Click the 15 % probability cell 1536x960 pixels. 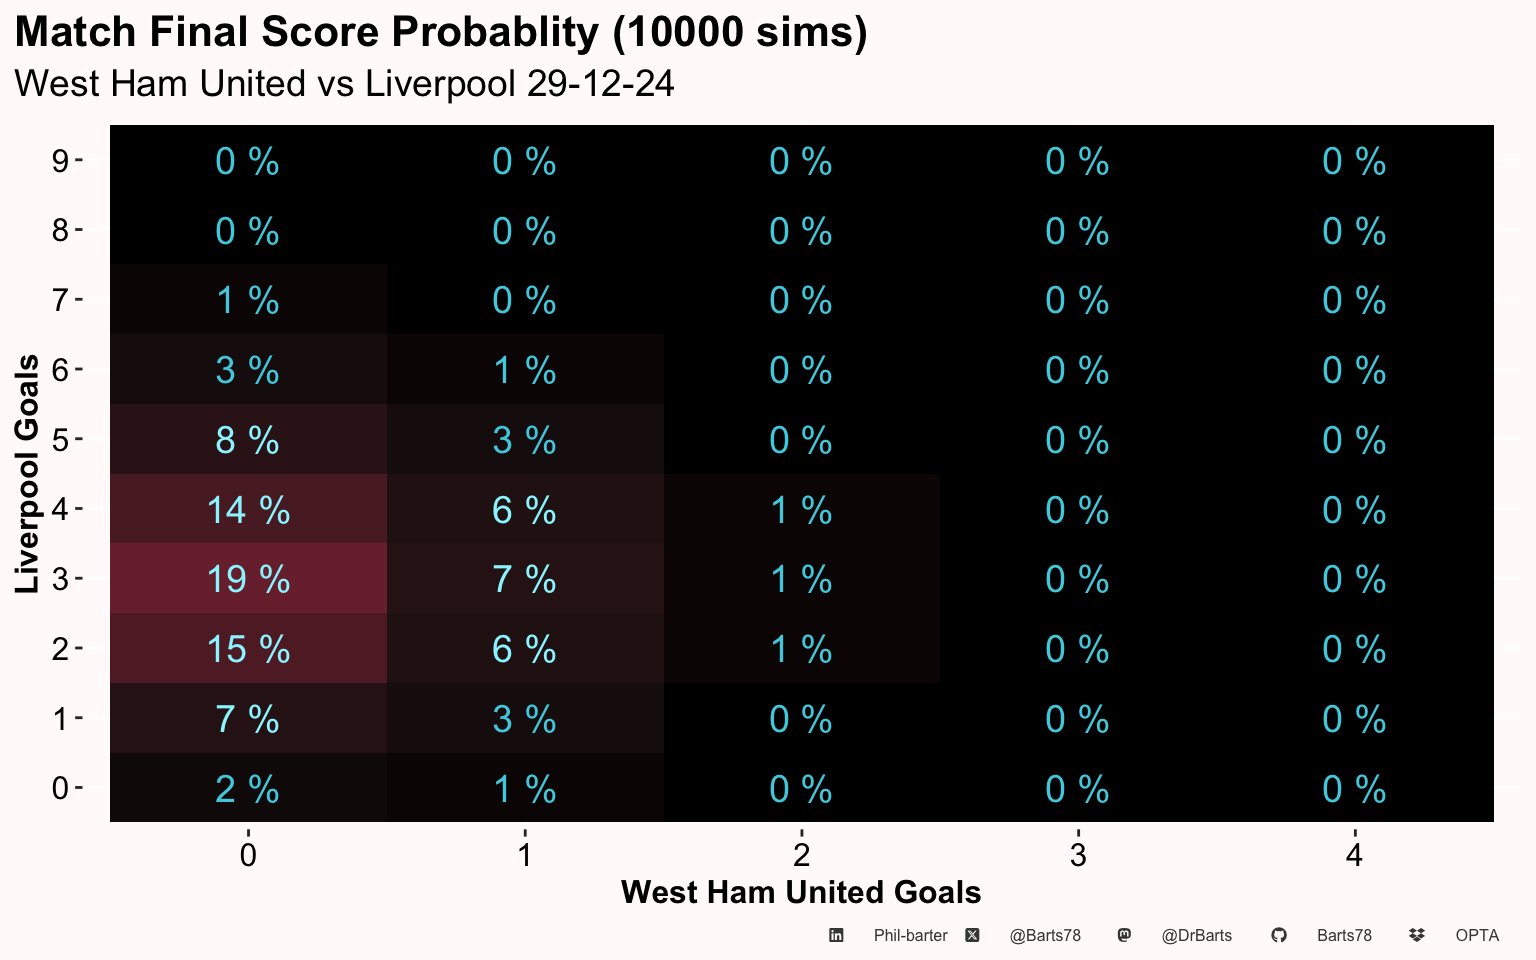[248, 649]
